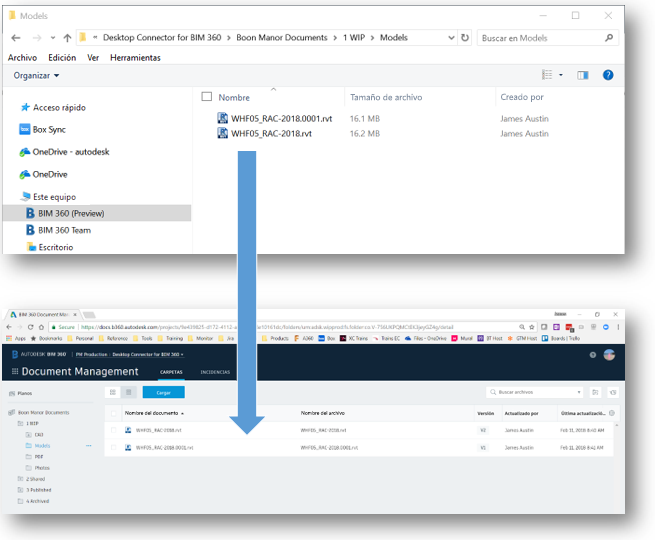Switch to list view in Document Management
The image size is (655, 540).
click(x=129, y=392)
